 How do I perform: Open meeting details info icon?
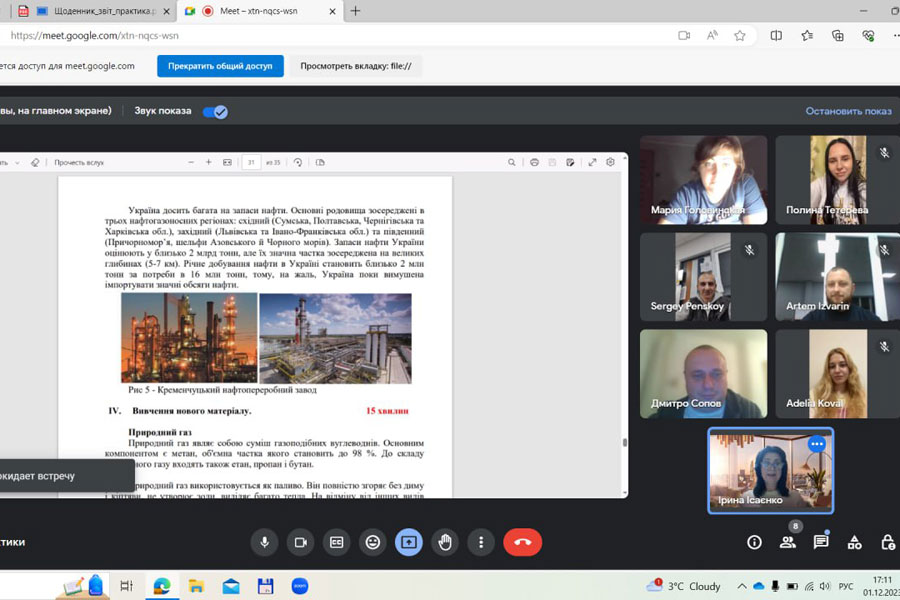tap(755, 542)
